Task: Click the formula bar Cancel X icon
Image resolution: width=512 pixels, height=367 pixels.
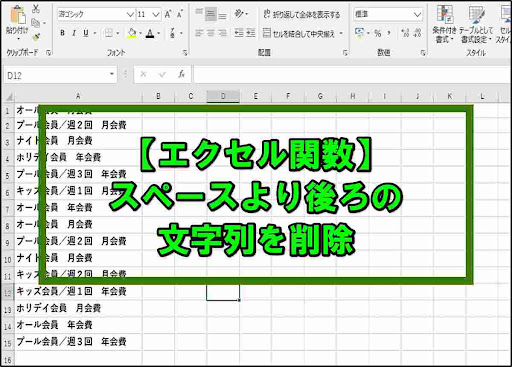Action: coord(143,74)
